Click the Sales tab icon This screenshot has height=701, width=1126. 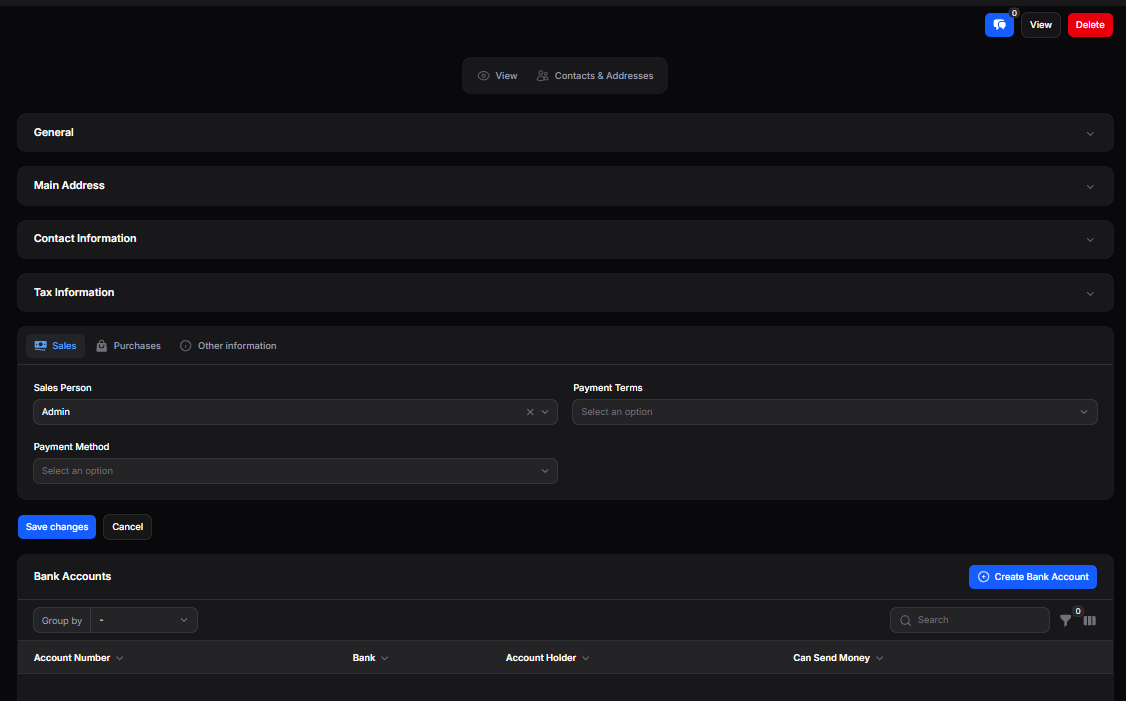(40, 346)
